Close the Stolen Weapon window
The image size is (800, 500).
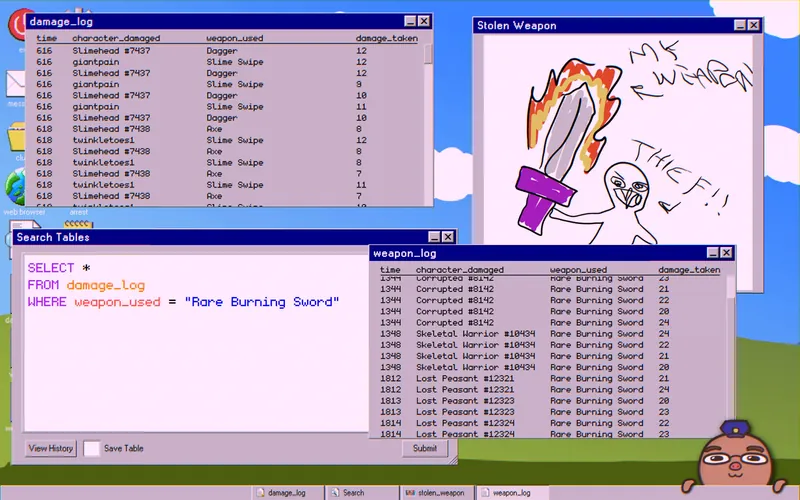coord(754,25)
